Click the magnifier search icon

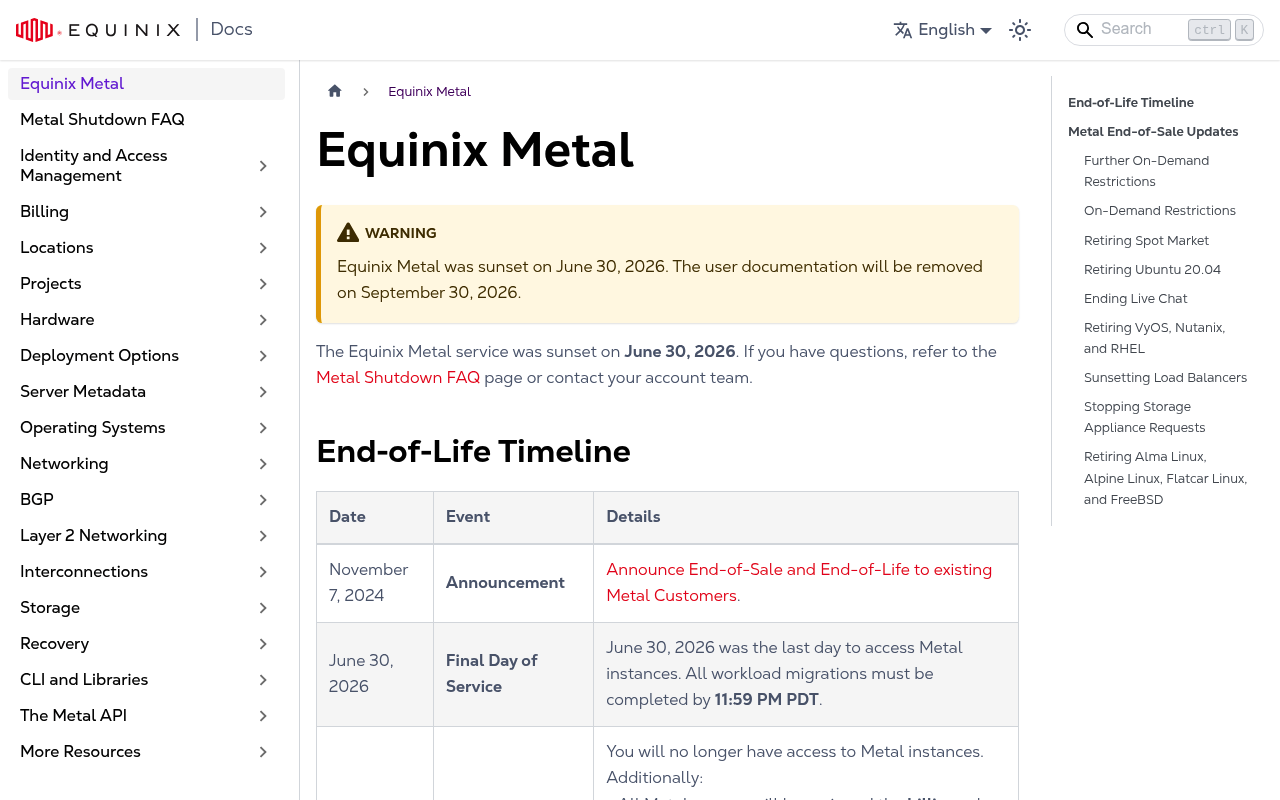[x=1085, y=30]
